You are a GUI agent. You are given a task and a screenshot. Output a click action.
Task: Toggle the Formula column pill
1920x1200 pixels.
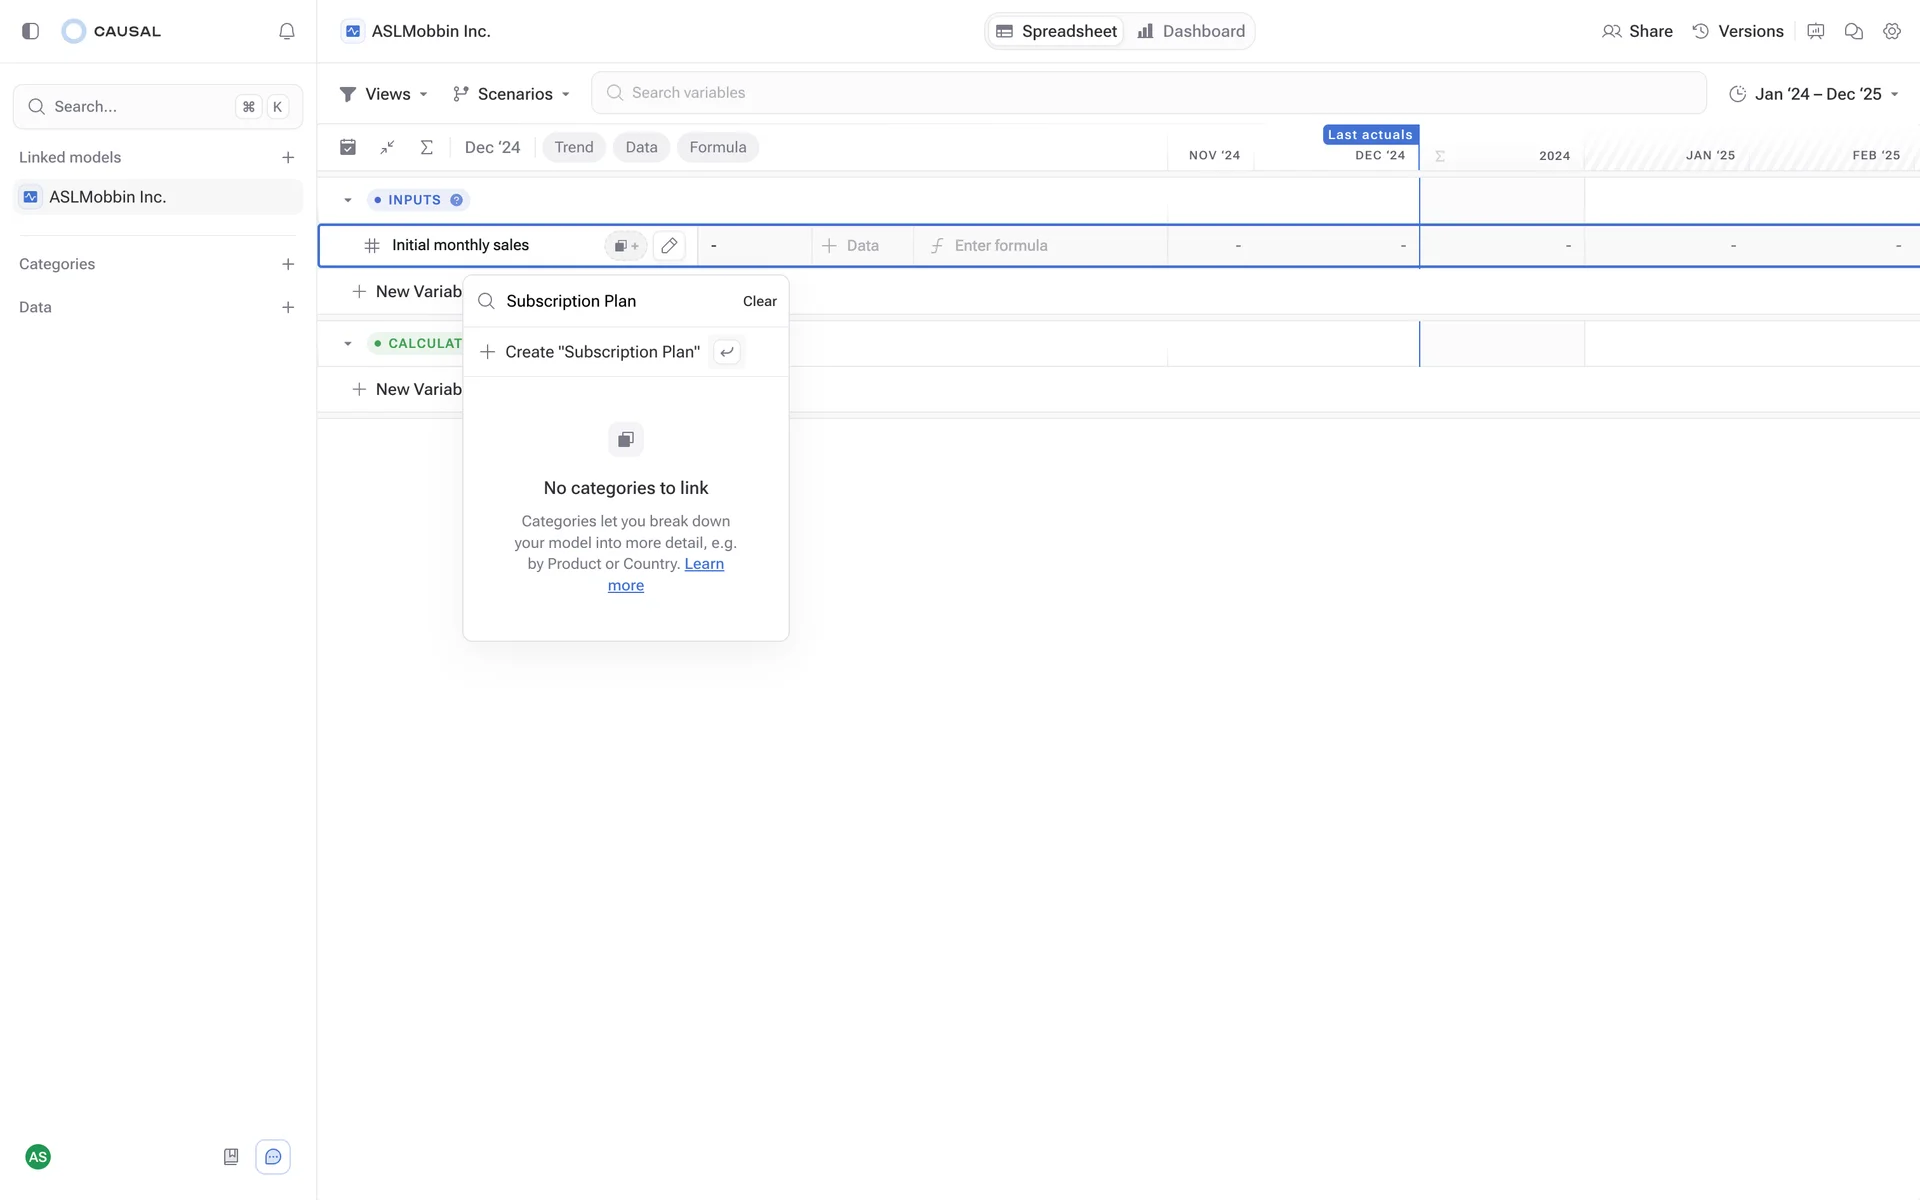tap(717, 147)
